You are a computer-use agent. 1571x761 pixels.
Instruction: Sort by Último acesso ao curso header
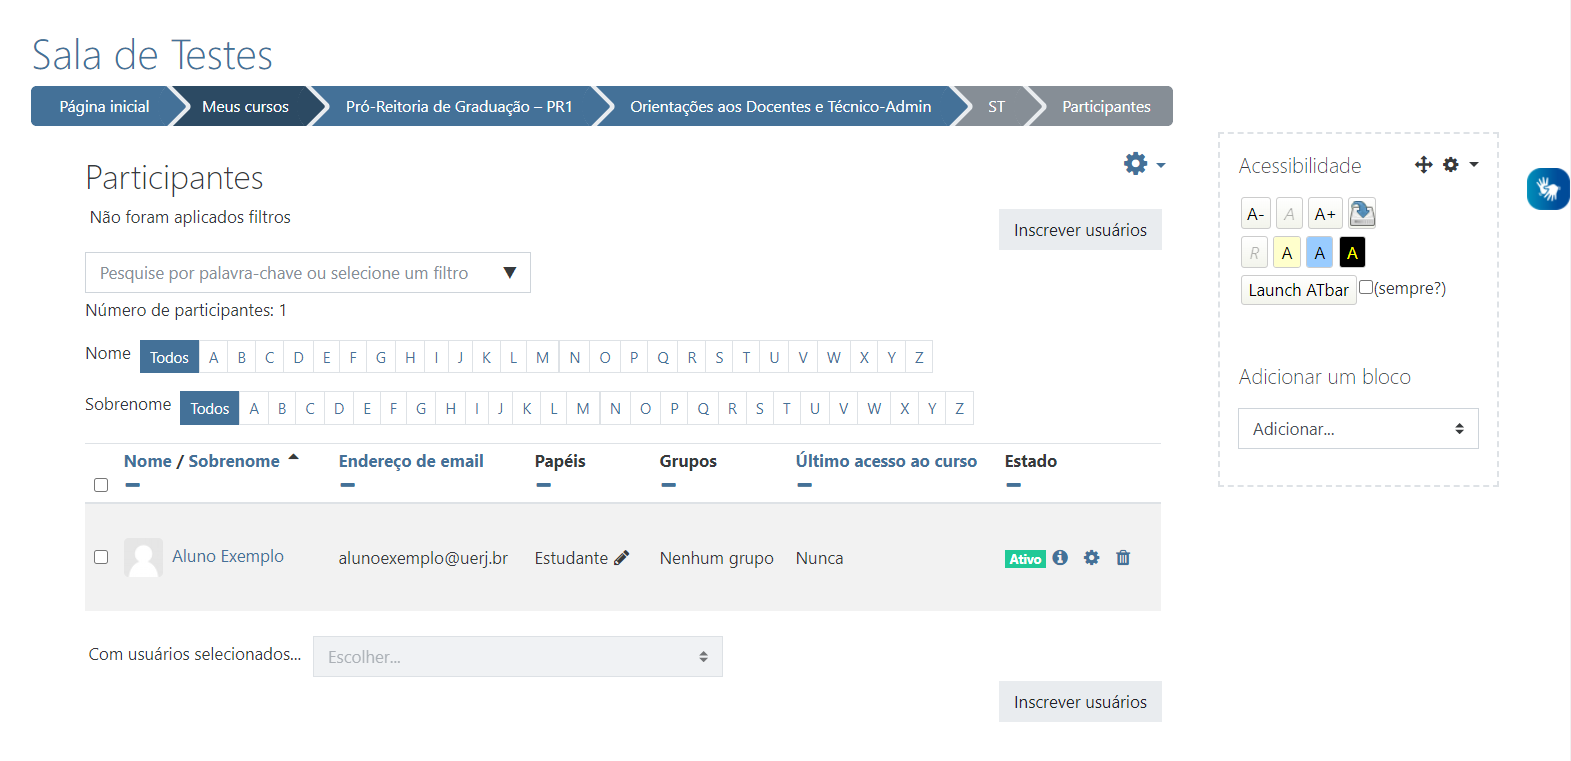(886, 461)
